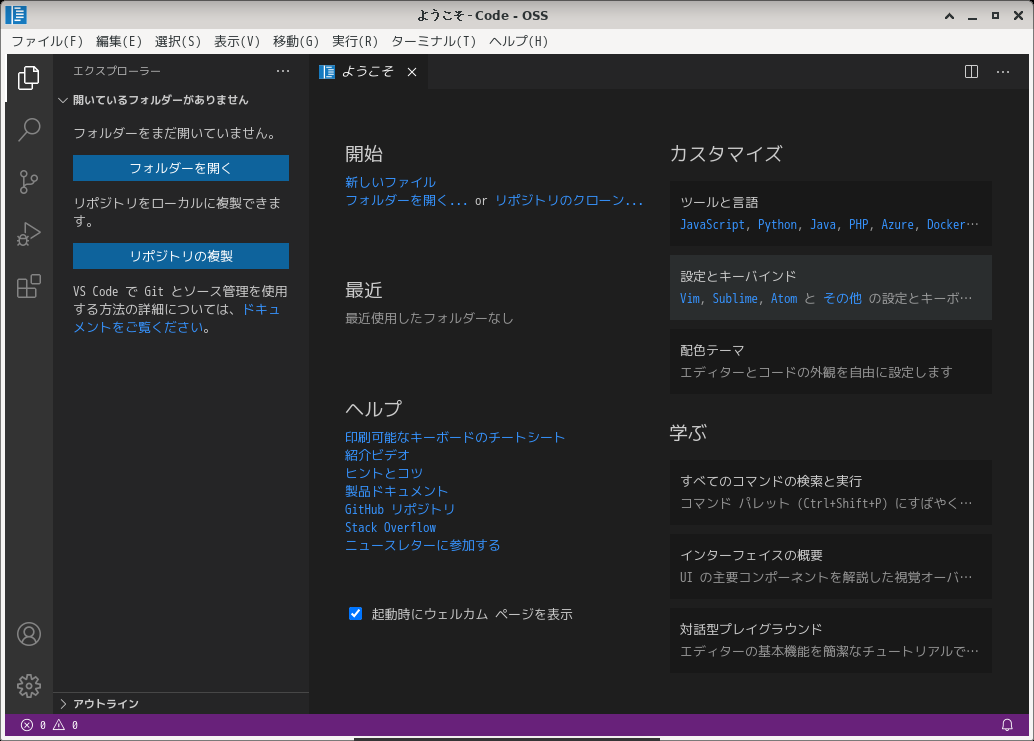Open the 紹介ビデオ link

tap(377, 455)
